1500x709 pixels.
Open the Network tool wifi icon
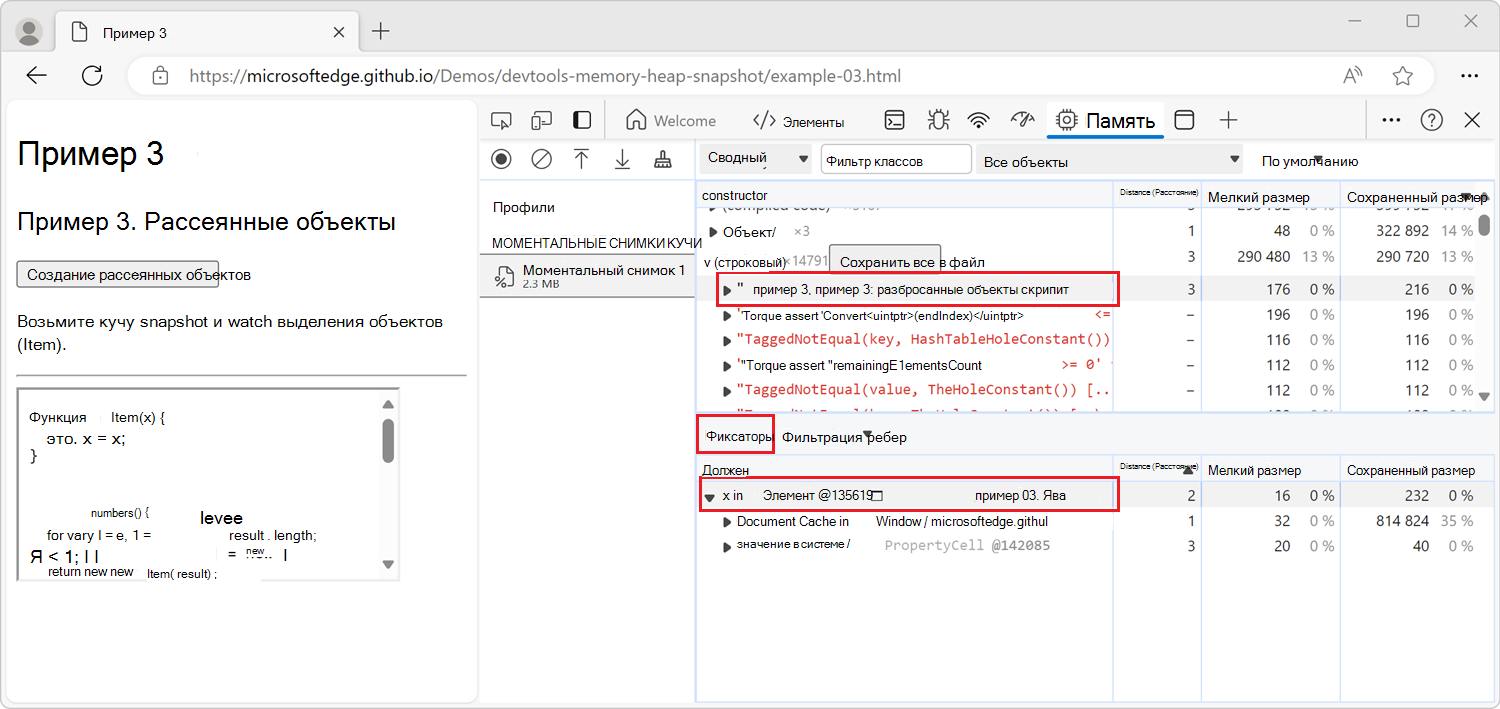(978, 121)
